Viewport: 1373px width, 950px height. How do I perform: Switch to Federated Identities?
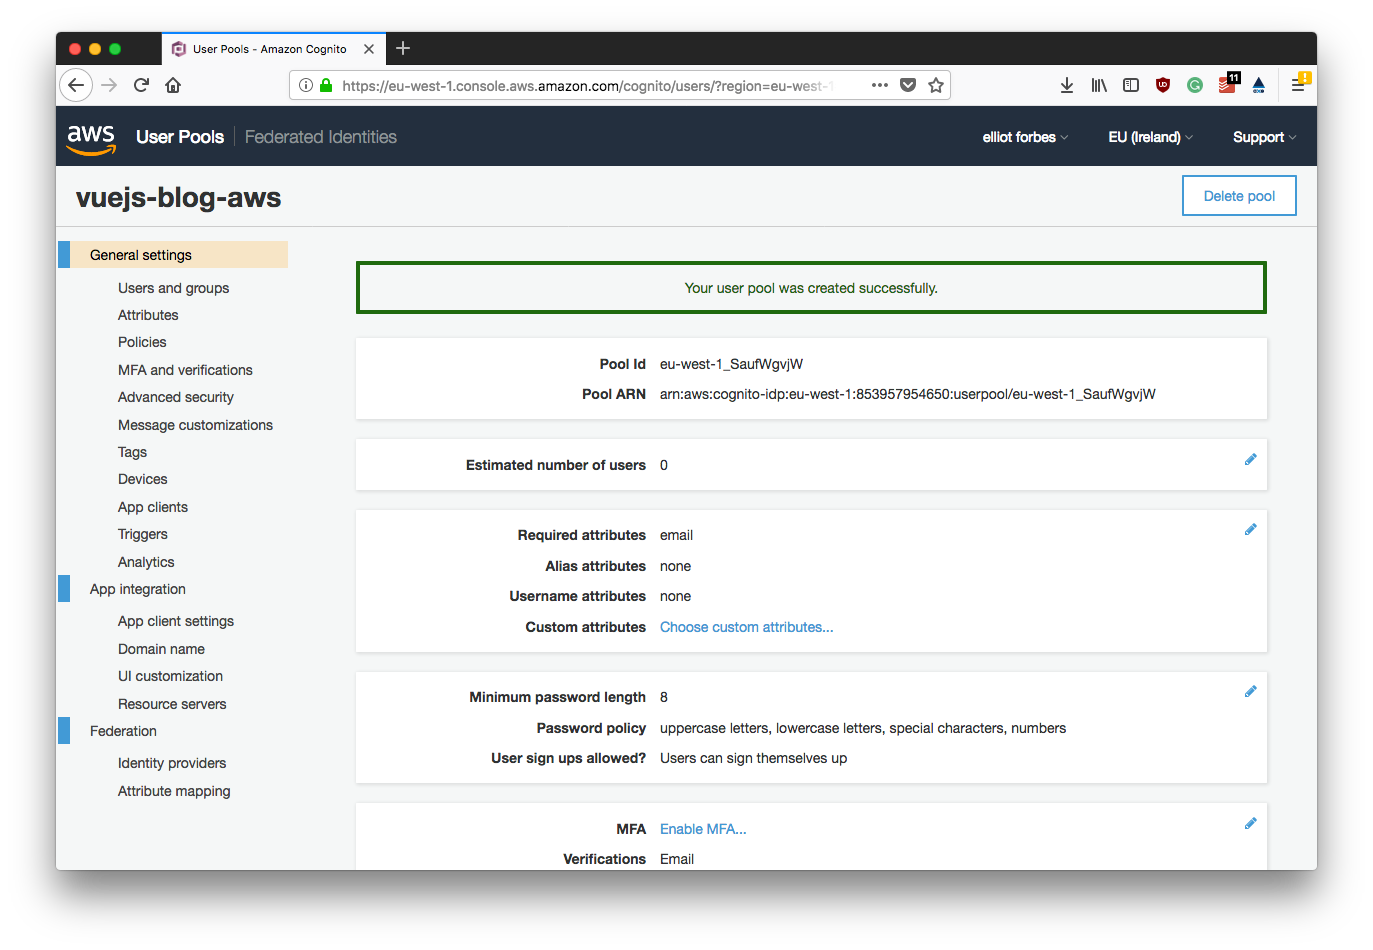tap(321, 137)
